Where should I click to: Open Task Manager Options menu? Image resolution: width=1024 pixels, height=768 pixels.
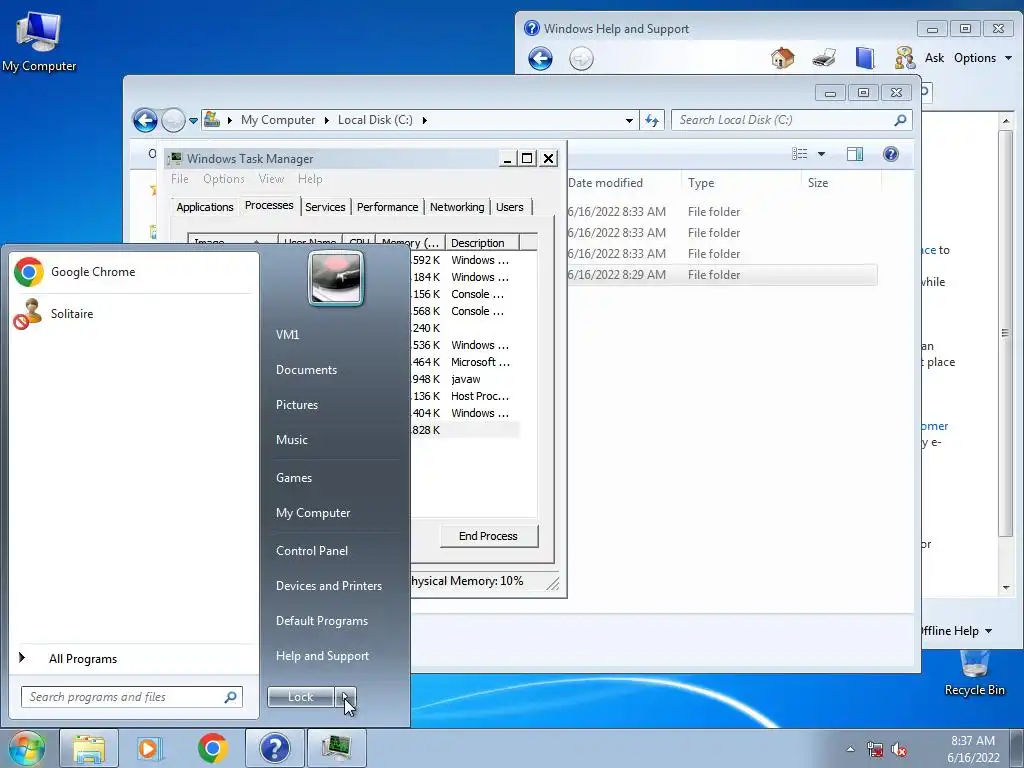coord(223,179)
